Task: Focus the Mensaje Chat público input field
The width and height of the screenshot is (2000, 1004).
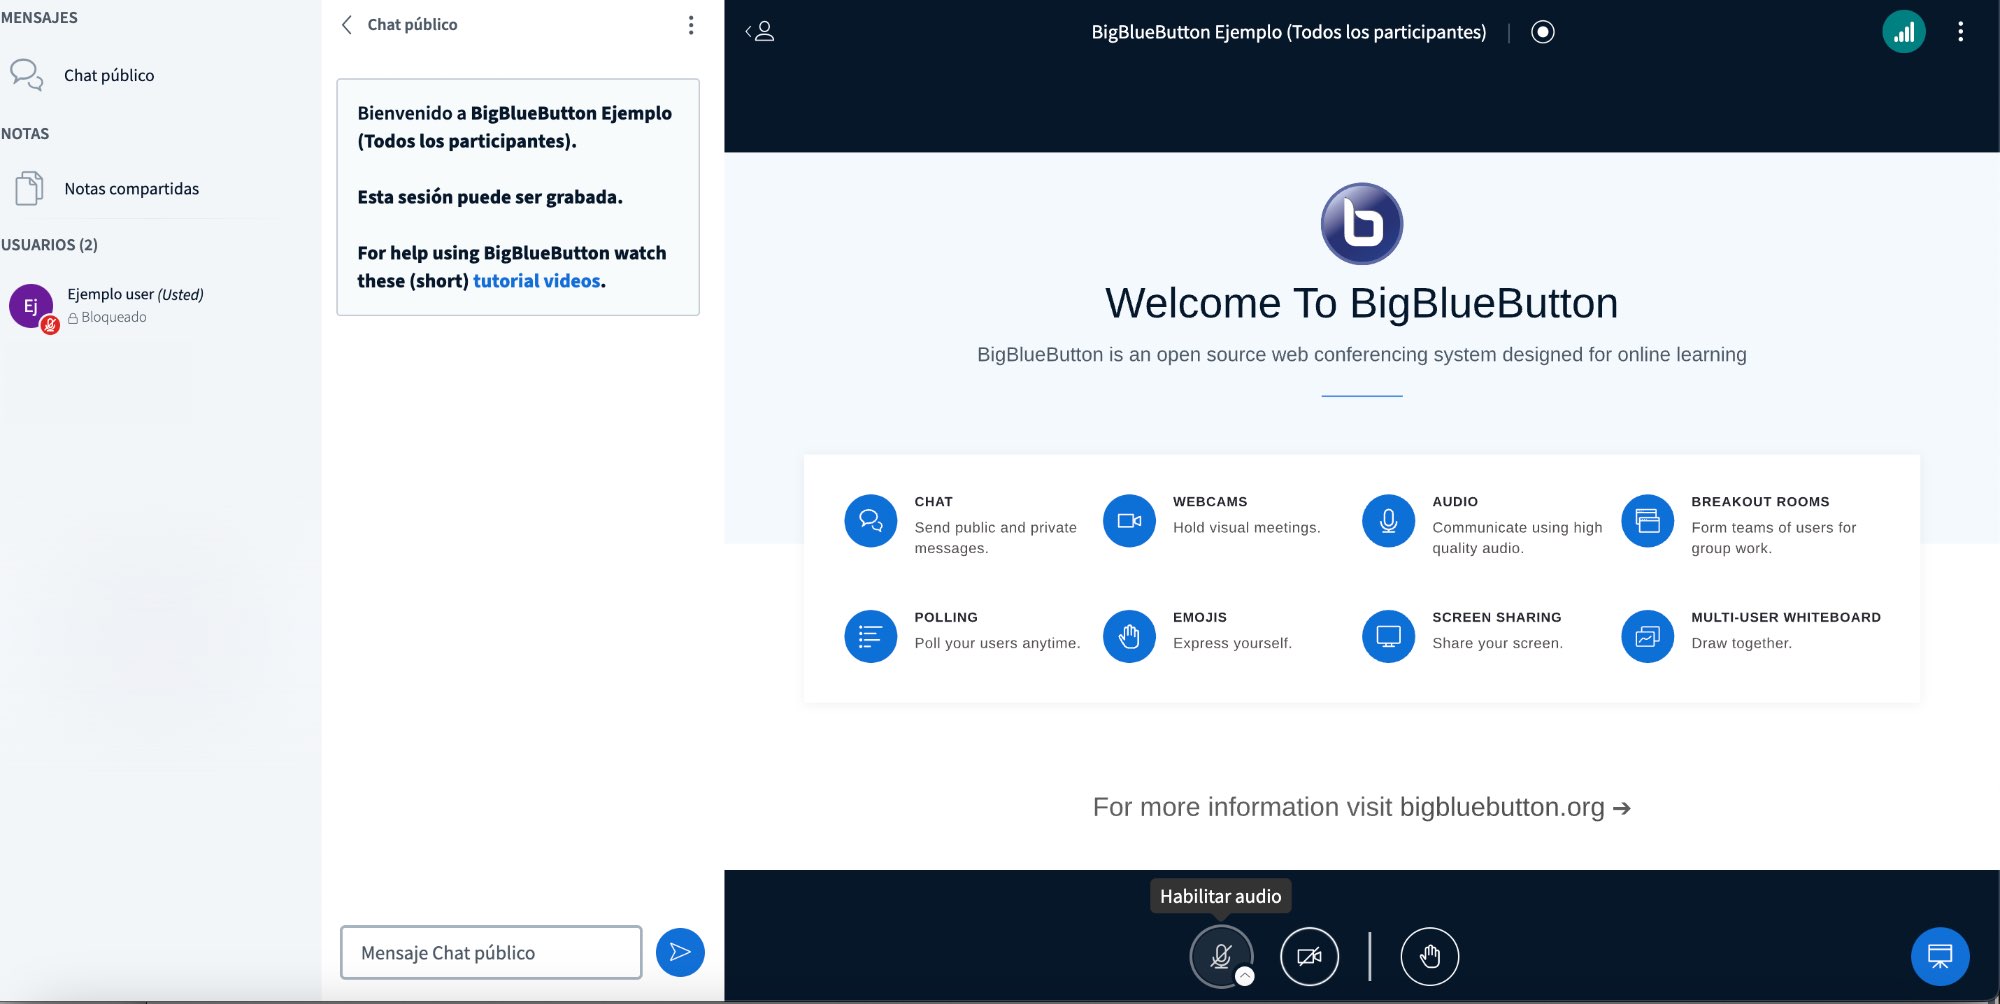Action: tap(491, 952)
